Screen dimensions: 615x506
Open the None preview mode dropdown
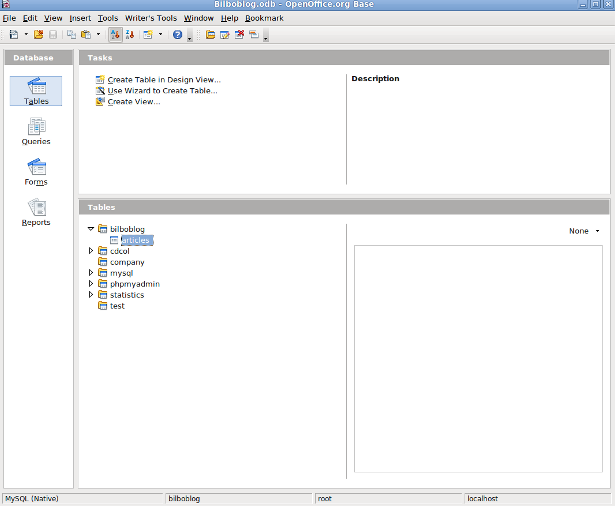584,231
